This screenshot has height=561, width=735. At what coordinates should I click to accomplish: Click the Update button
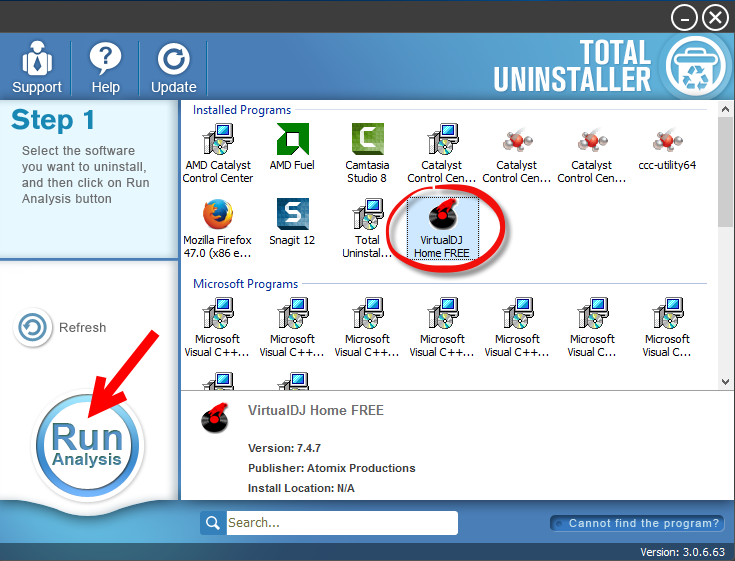click(x=173, y=68)
